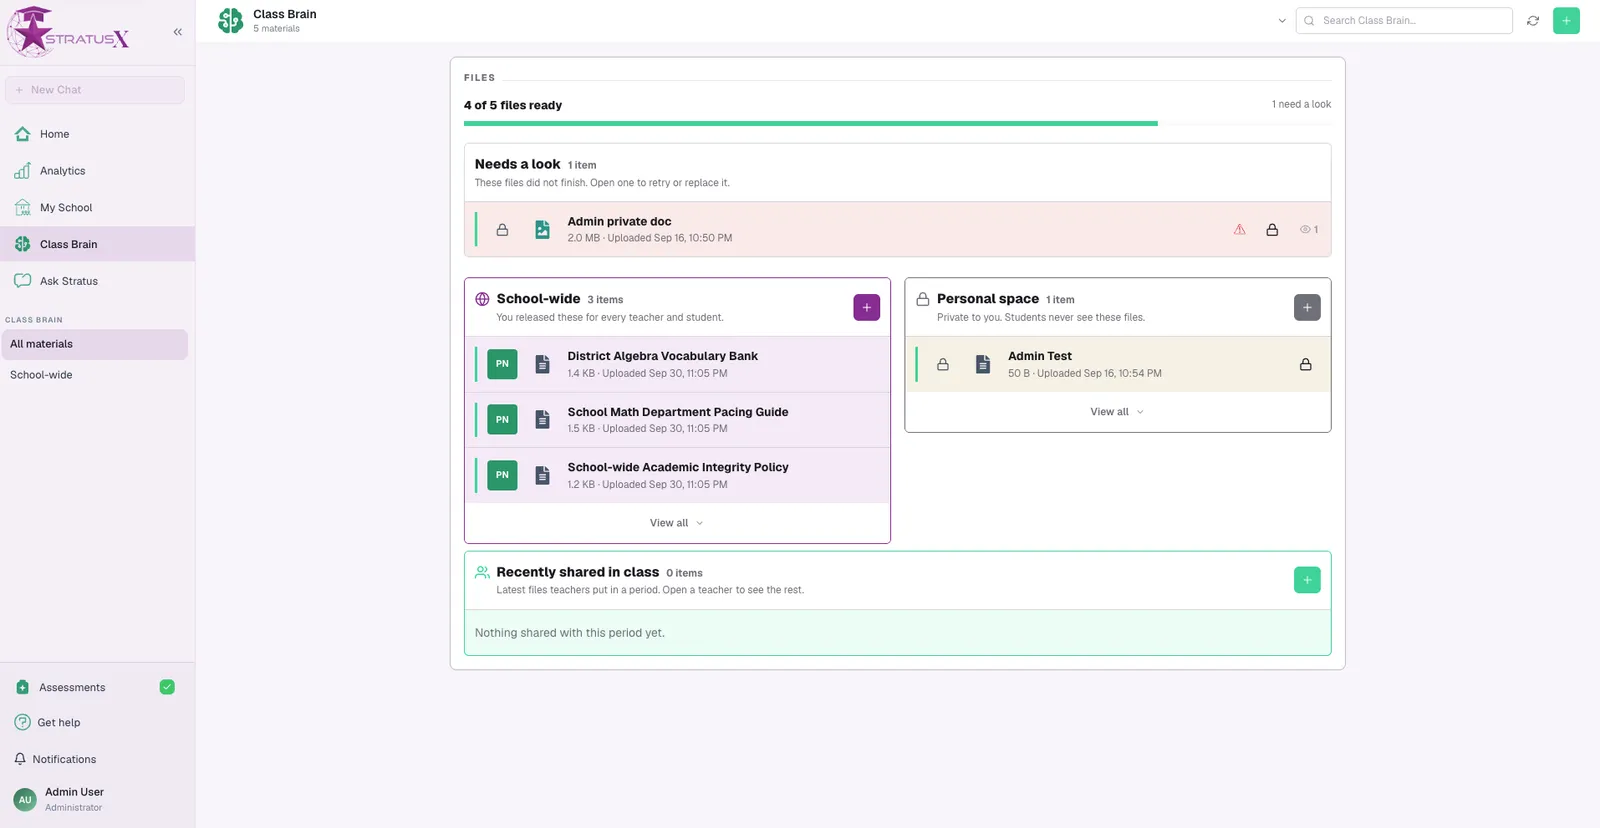Click the green Assessments check badge

(167, 687)
